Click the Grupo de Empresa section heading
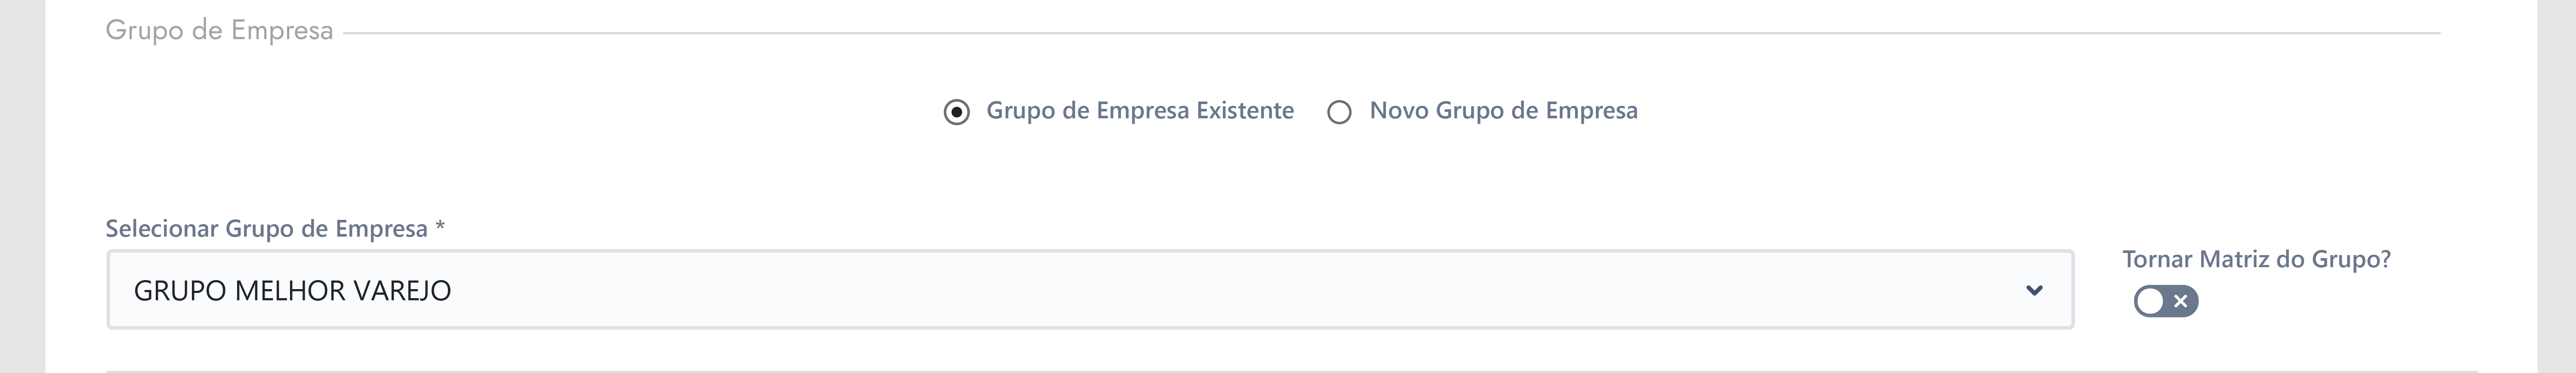 click(219, 31)
